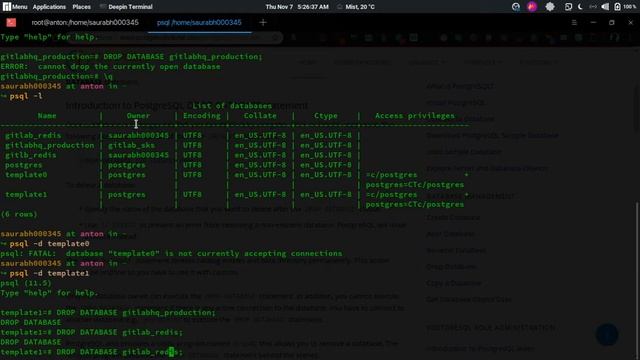640x360 pixels.
Task: Click 'DROP DATABASE gitlabhq_production;' at the template1 prompt
Action: click(136, 313)
